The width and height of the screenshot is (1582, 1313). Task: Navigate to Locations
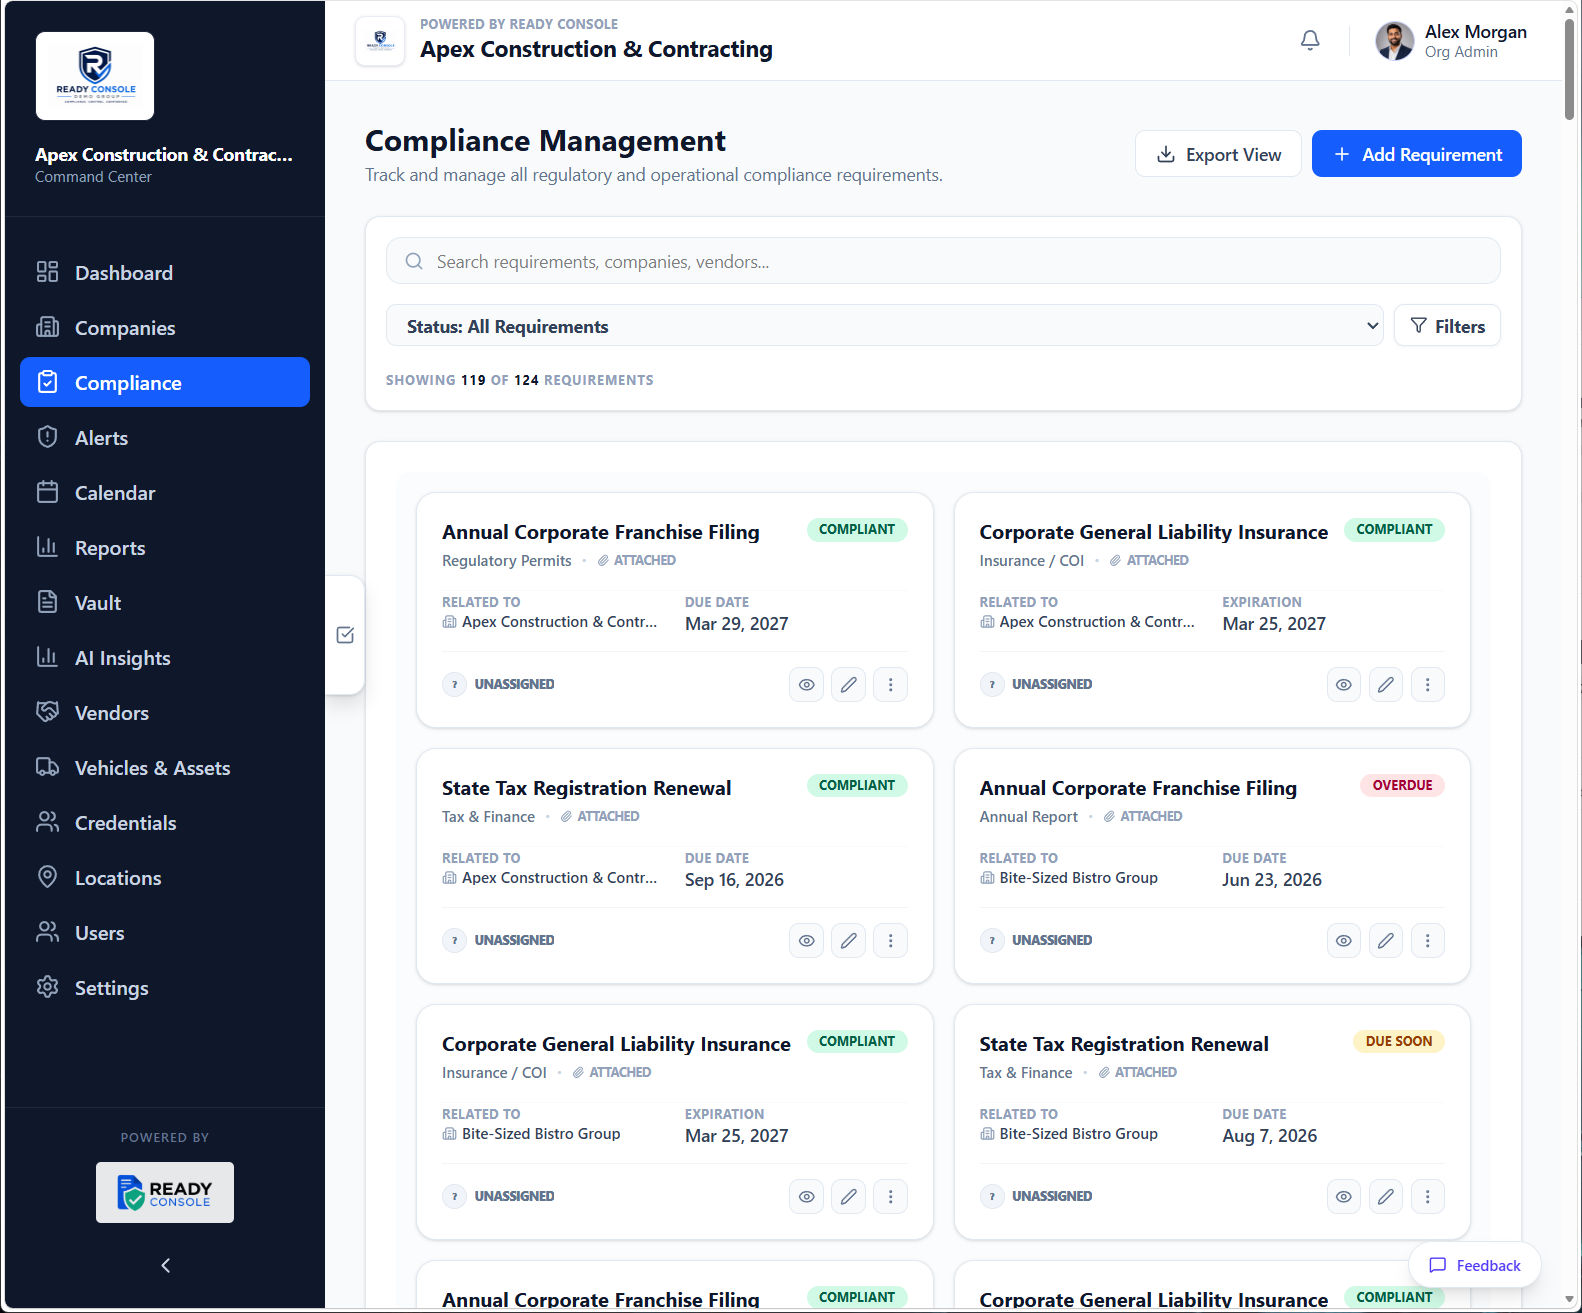click(x=165, y=877)
